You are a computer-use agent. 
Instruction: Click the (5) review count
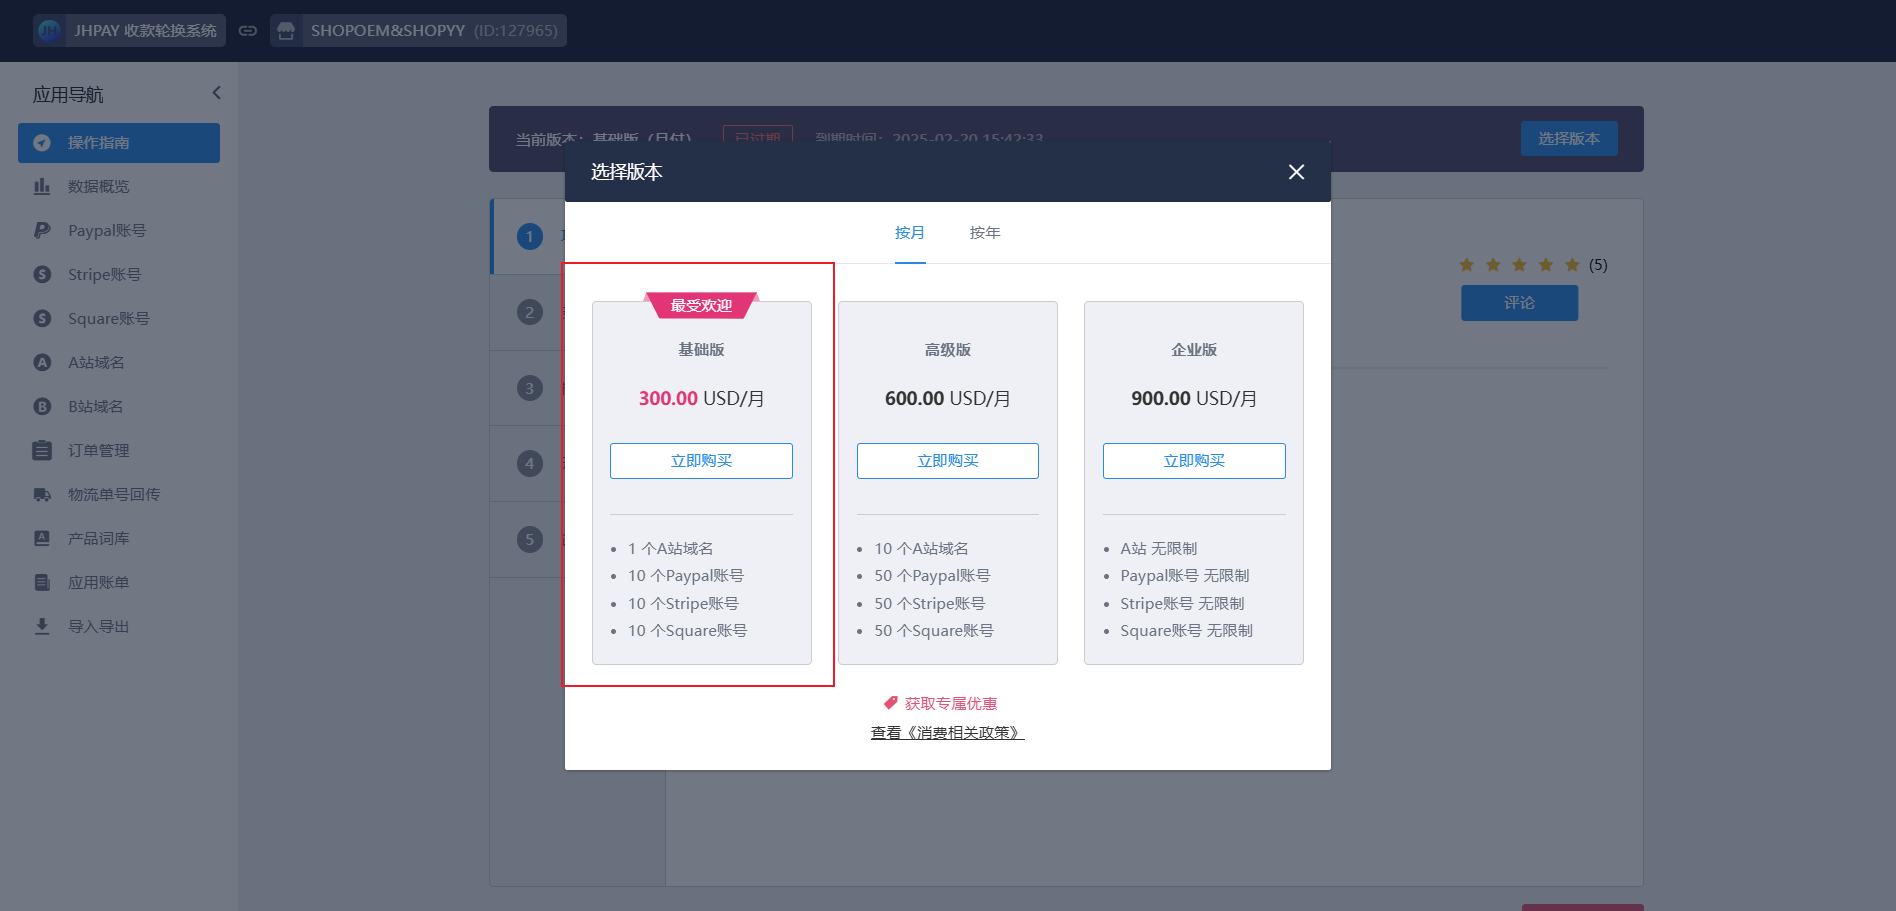pyautogui.click(x=1598, y=265)
